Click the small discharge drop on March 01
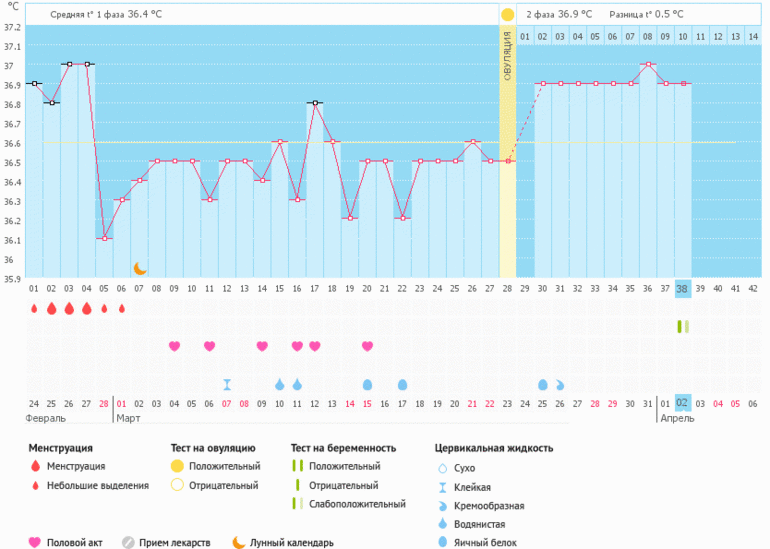The image size is (770, 549). [122, 309]
